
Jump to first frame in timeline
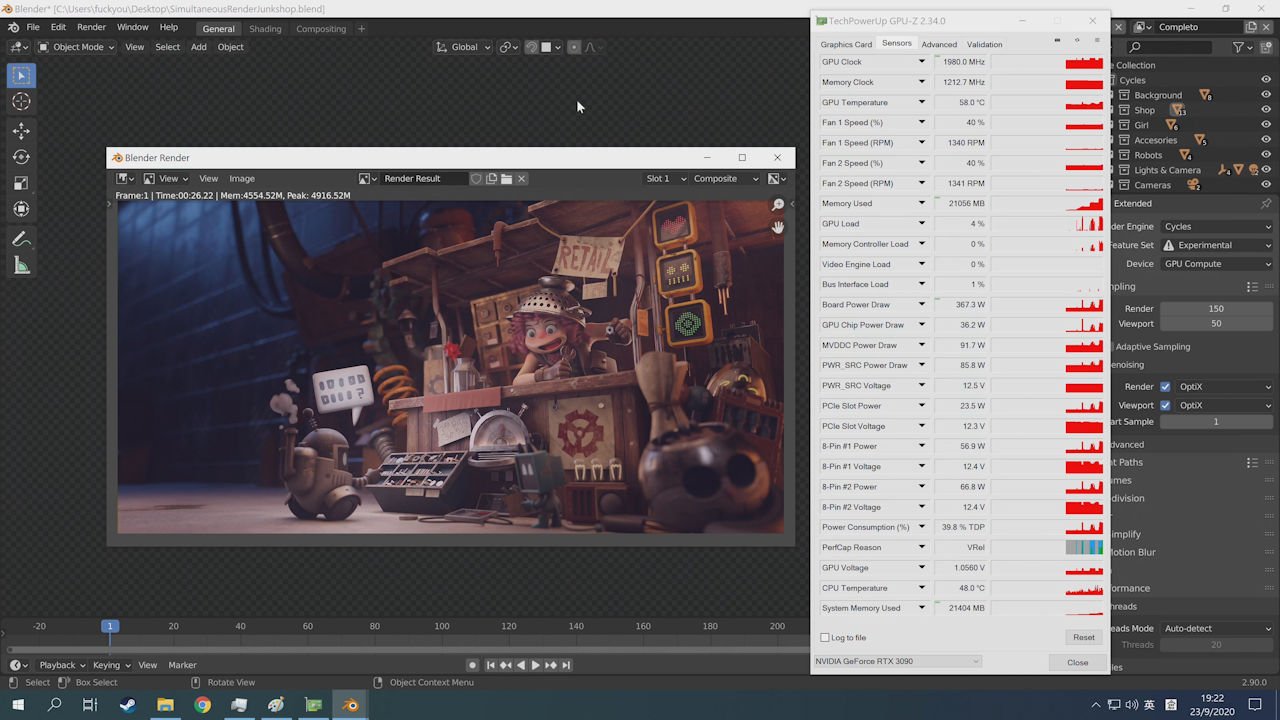pos(491,665)
